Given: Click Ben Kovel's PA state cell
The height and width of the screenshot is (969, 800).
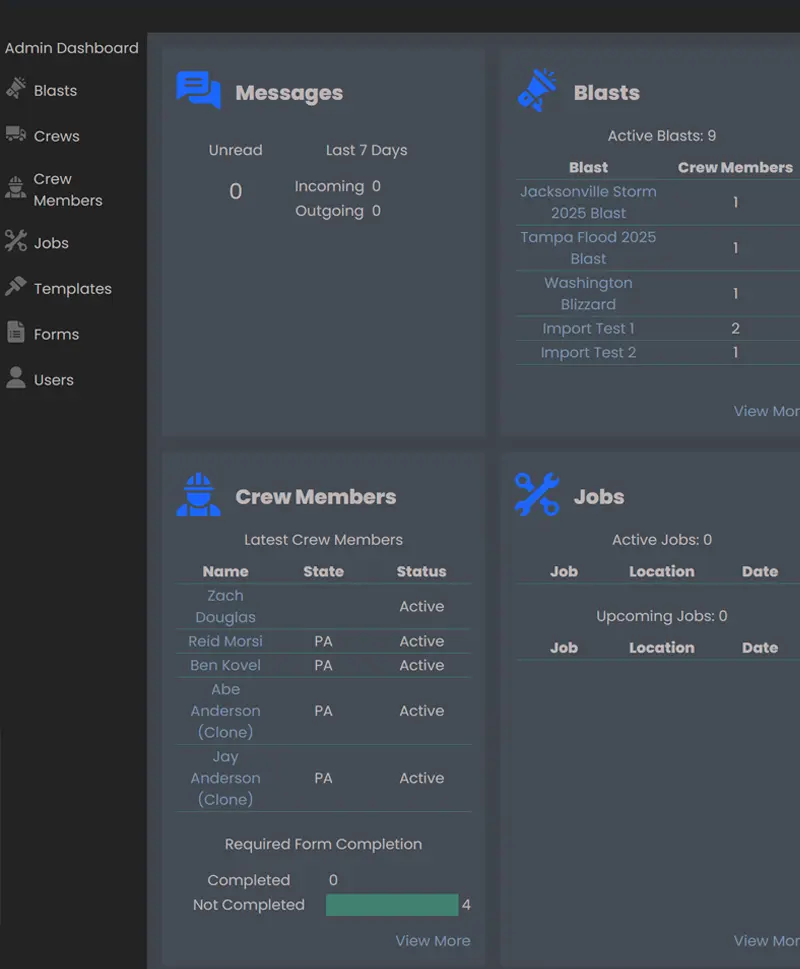Looking at the screenshot, I should [323, 666].
